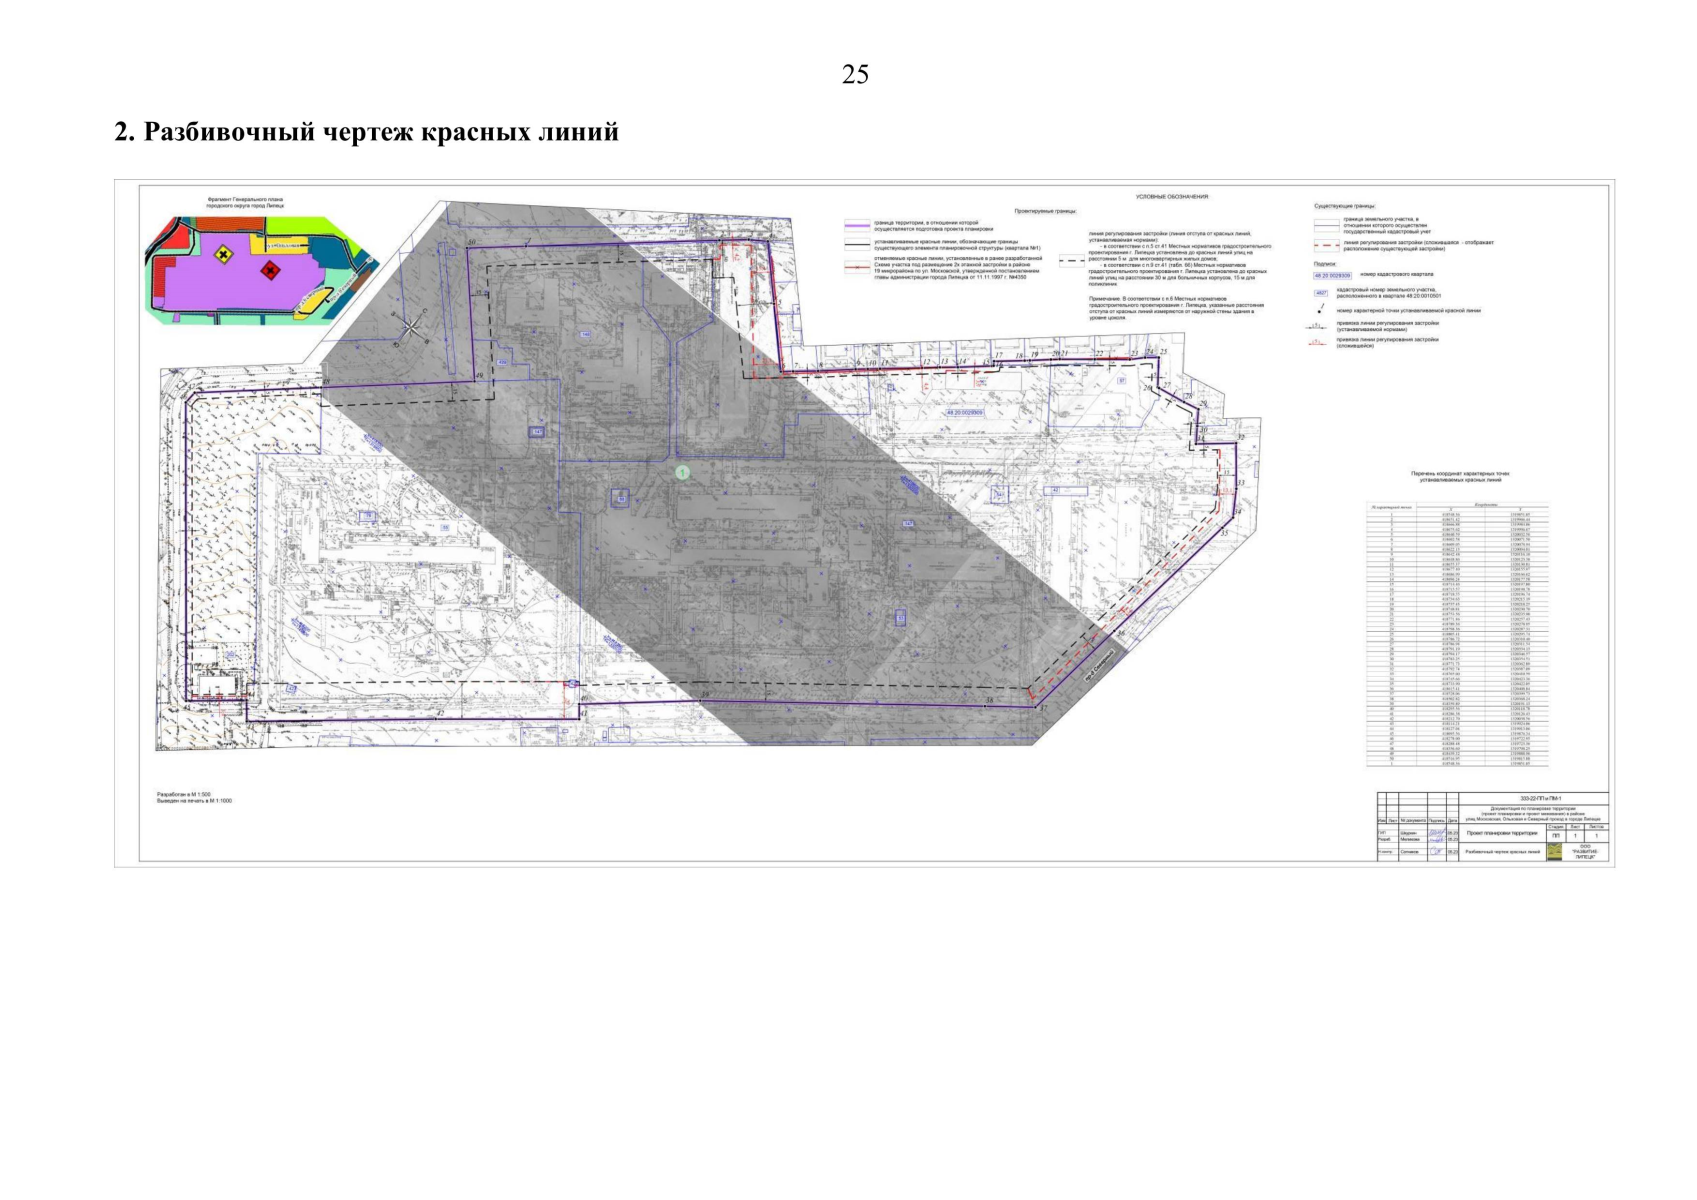Click cadastral quarter label 48:20:0029309 in legend
Viewport: 1697px width, 1200px height.
tap(1332, 275)
